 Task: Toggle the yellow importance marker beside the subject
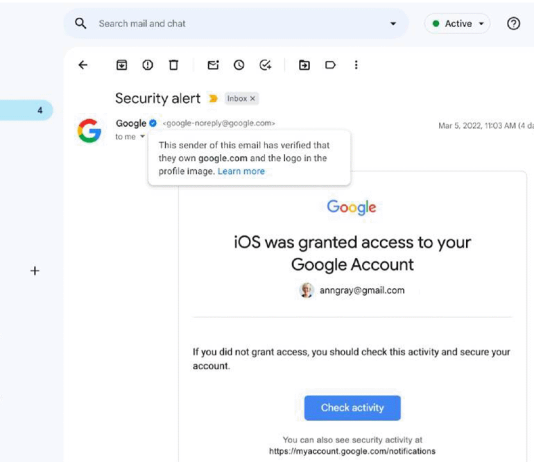pyautogui.click(x=213, y=98)
